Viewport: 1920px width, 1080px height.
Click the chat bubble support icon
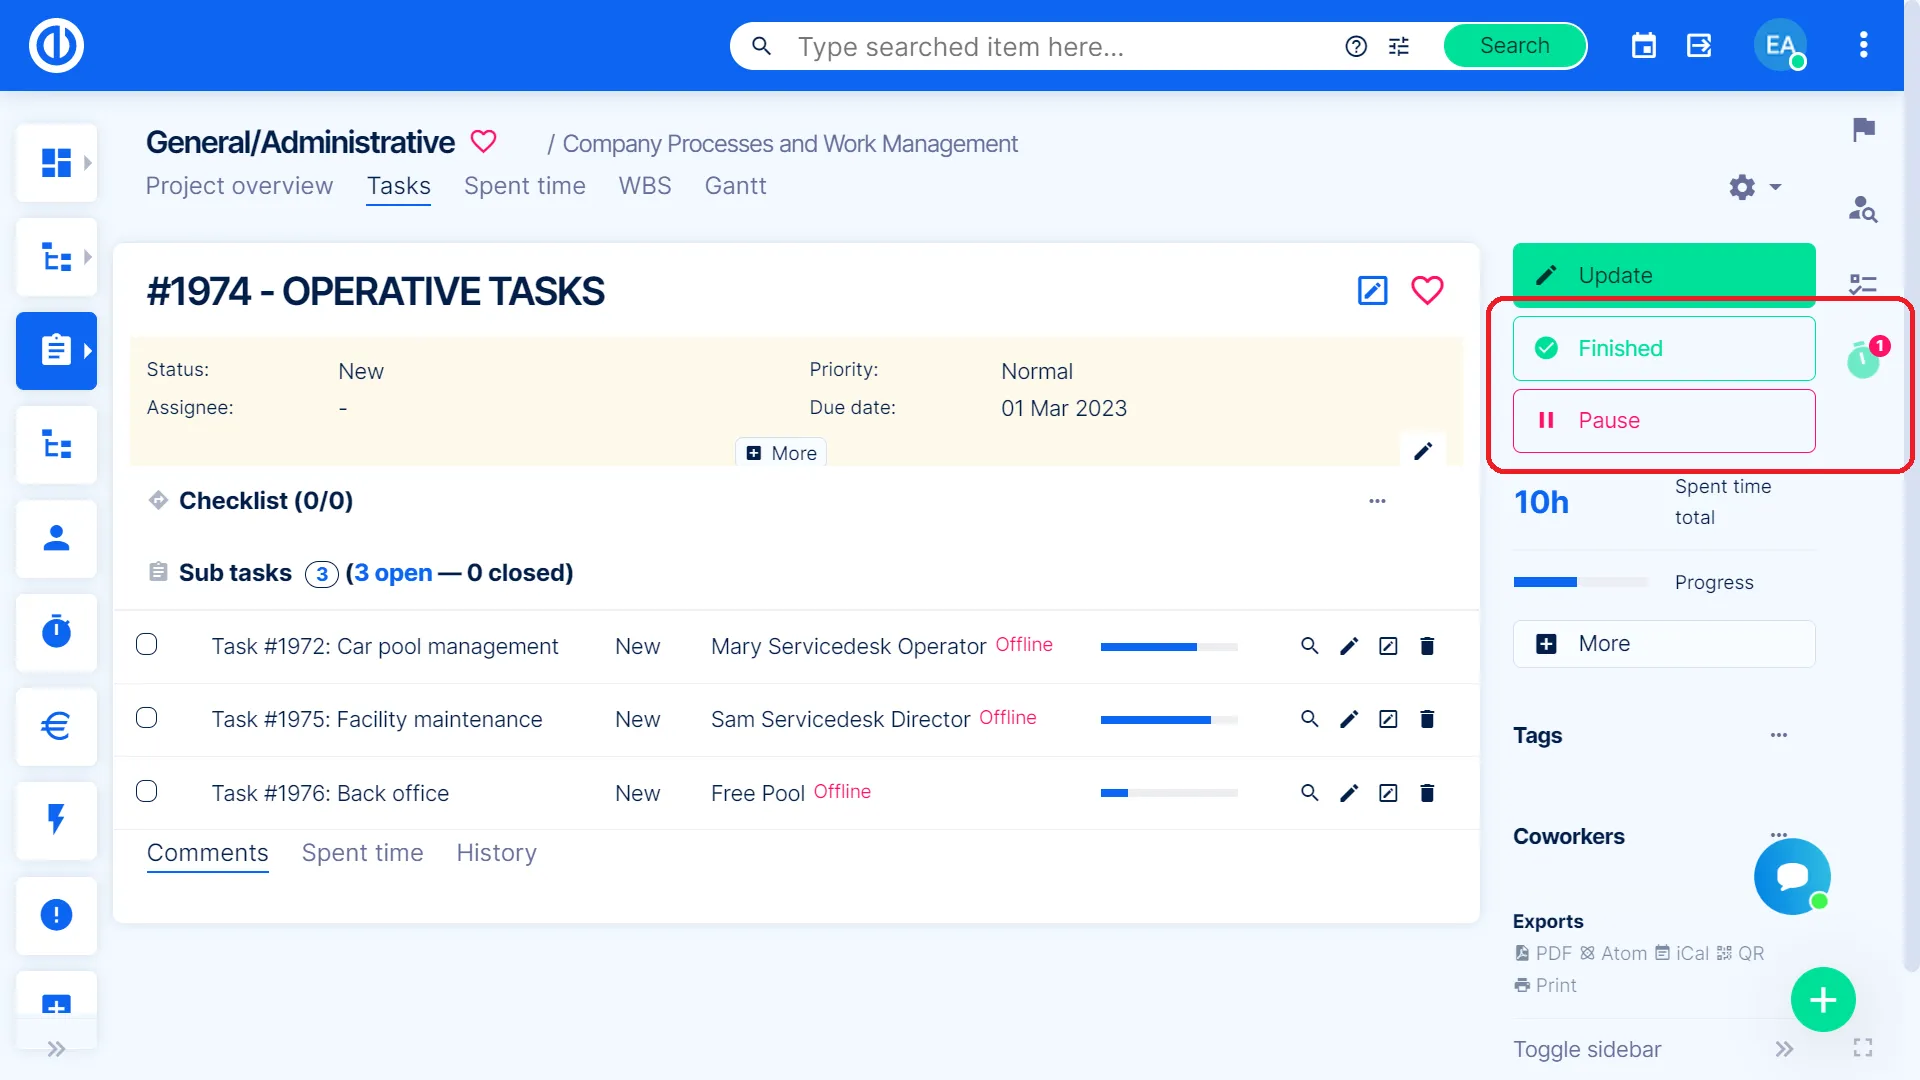pyautogui.click(x=1792, y=876)
